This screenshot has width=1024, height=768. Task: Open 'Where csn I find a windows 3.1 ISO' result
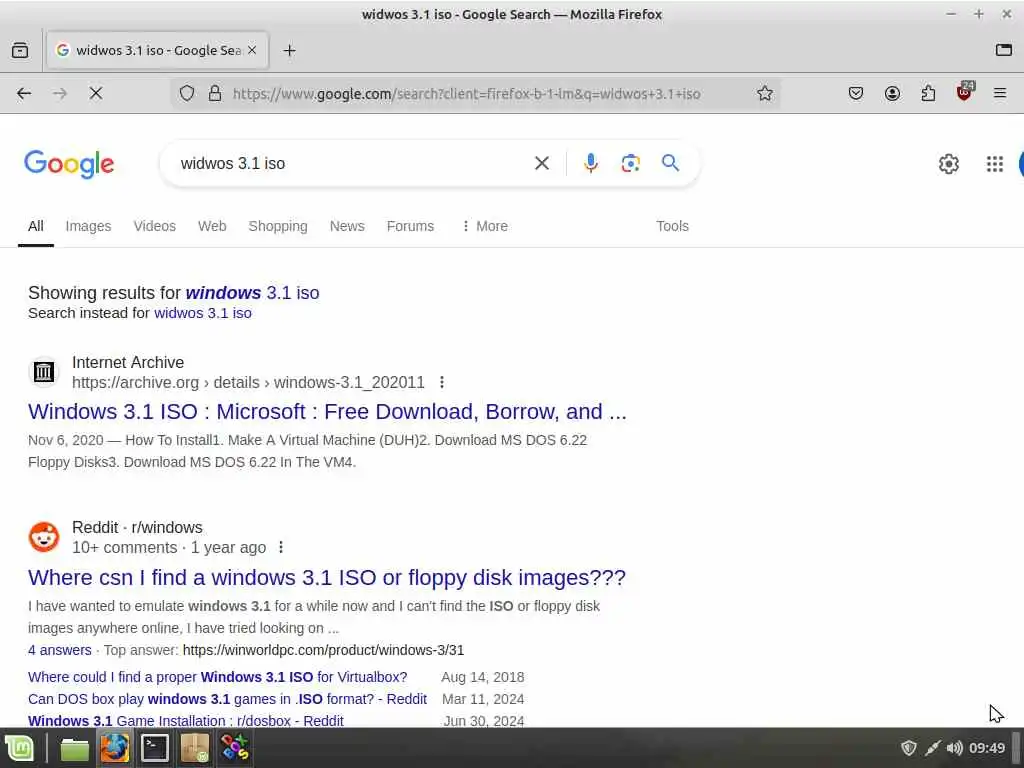pos(327,577)
